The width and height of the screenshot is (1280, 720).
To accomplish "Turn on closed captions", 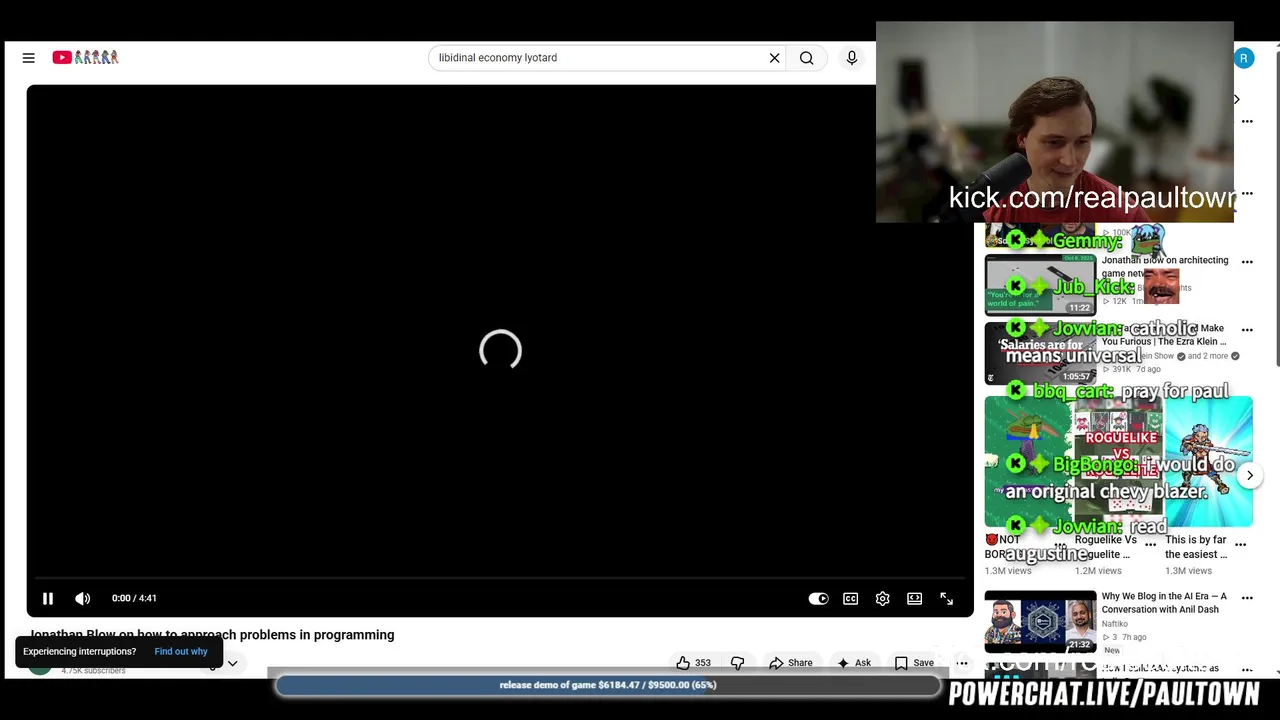I will (850, 598).
